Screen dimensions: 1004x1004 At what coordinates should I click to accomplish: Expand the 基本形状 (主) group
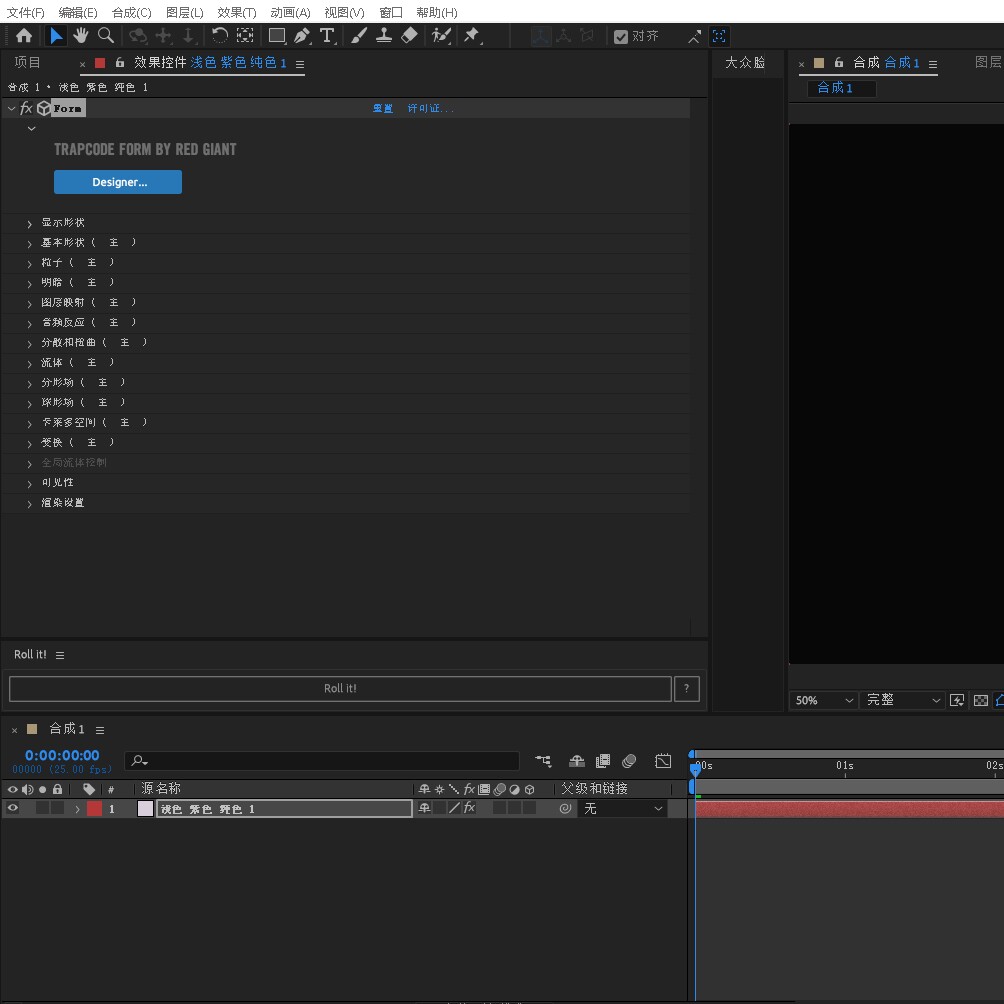pos(29,244)
